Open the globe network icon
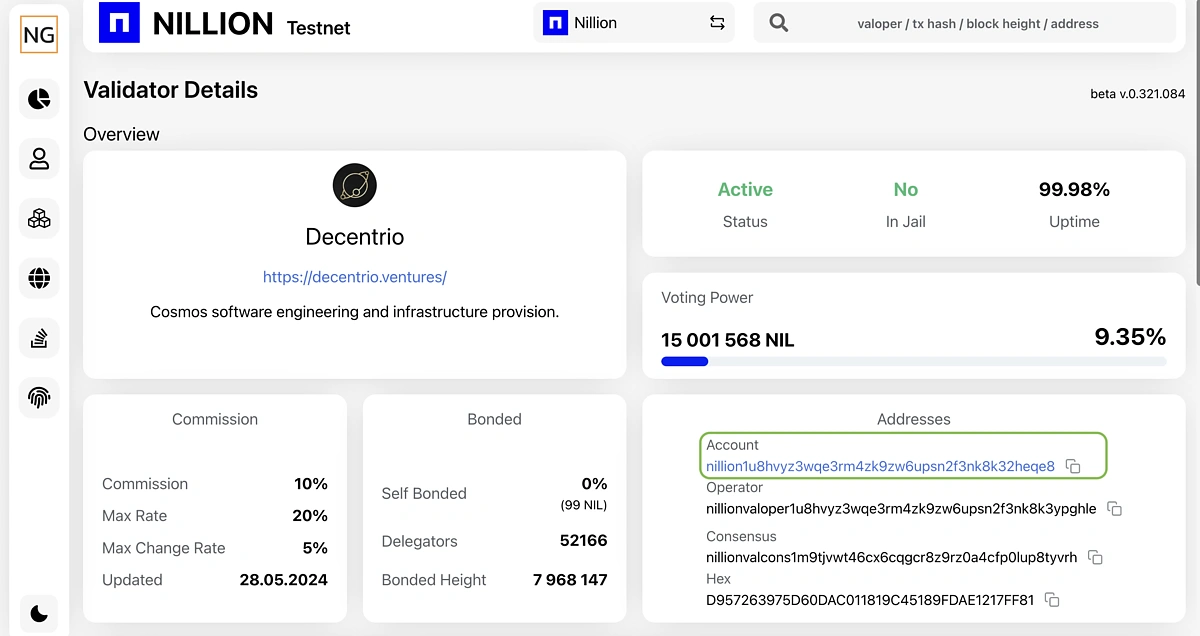Image resolution: width=1200 pixels, height=636 pixels. click(39, 278)
